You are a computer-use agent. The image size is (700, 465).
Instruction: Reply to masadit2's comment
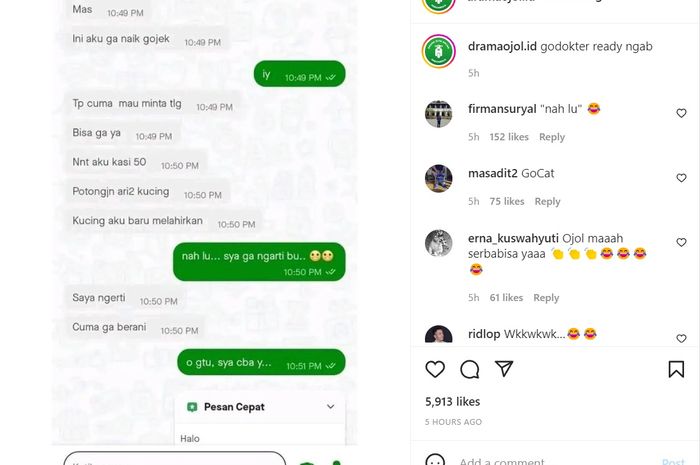547,202
